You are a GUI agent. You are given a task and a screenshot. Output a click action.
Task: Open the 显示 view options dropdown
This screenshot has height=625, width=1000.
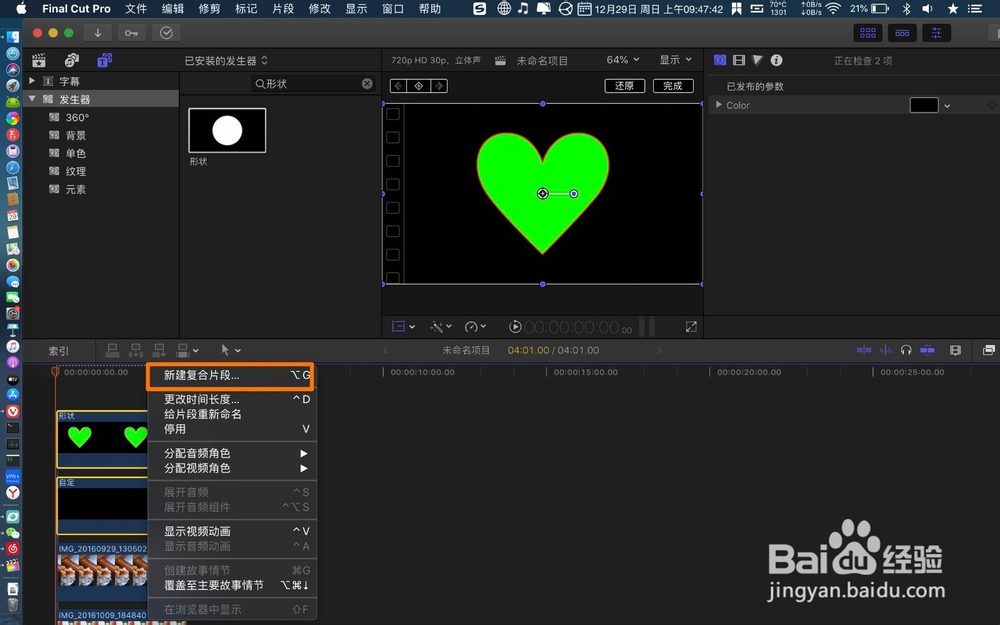tap(675, 59)
